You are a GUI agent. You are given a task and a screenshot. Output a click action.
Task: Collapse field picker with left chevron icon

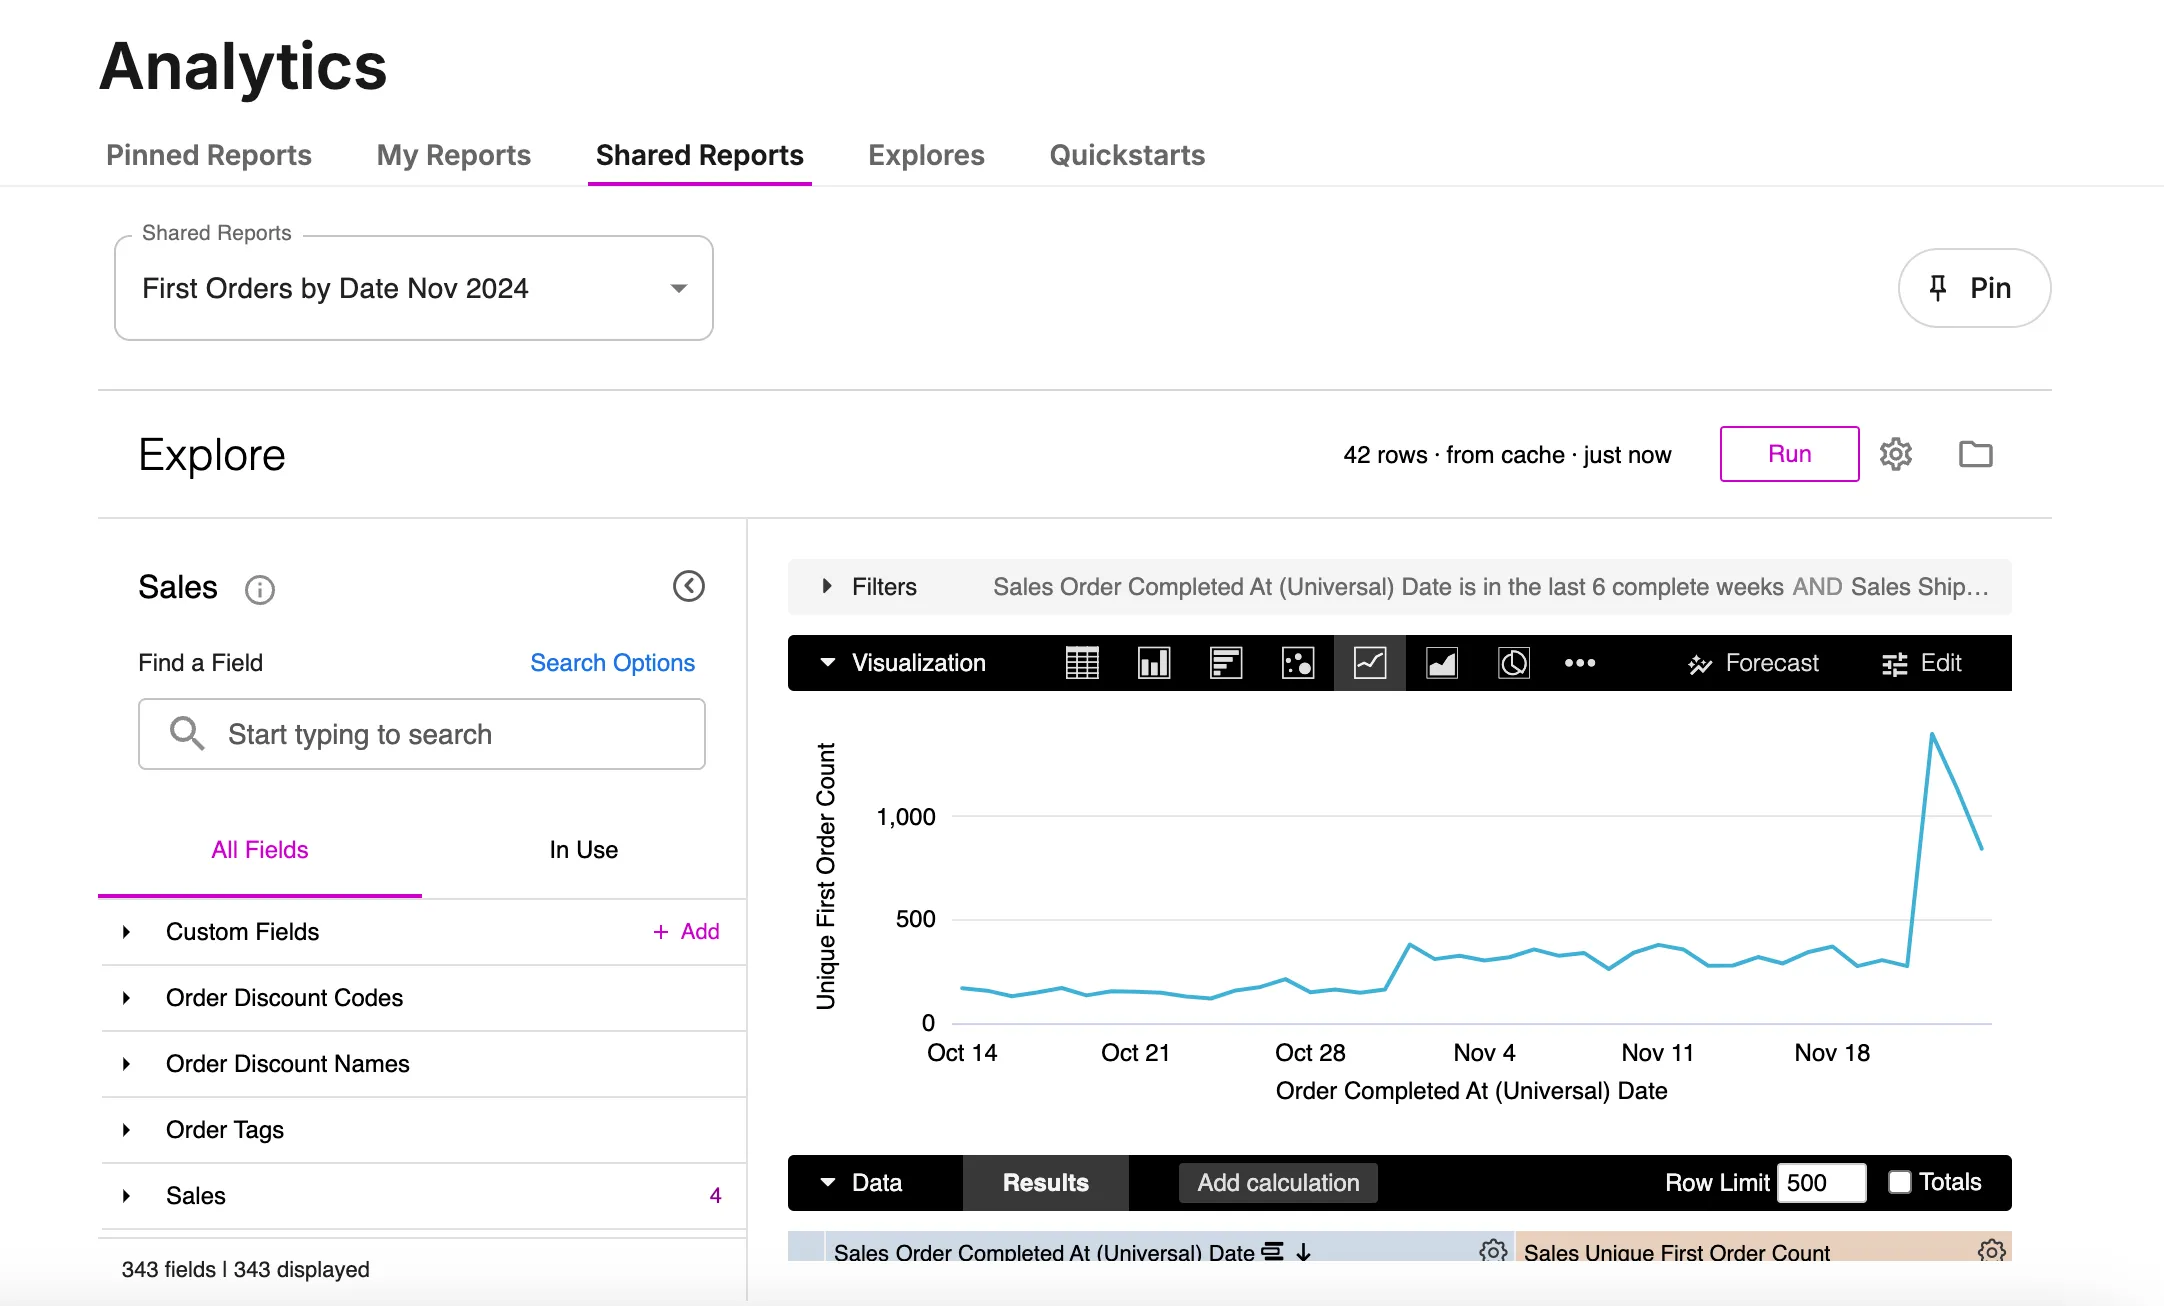(x=689, y=586)
